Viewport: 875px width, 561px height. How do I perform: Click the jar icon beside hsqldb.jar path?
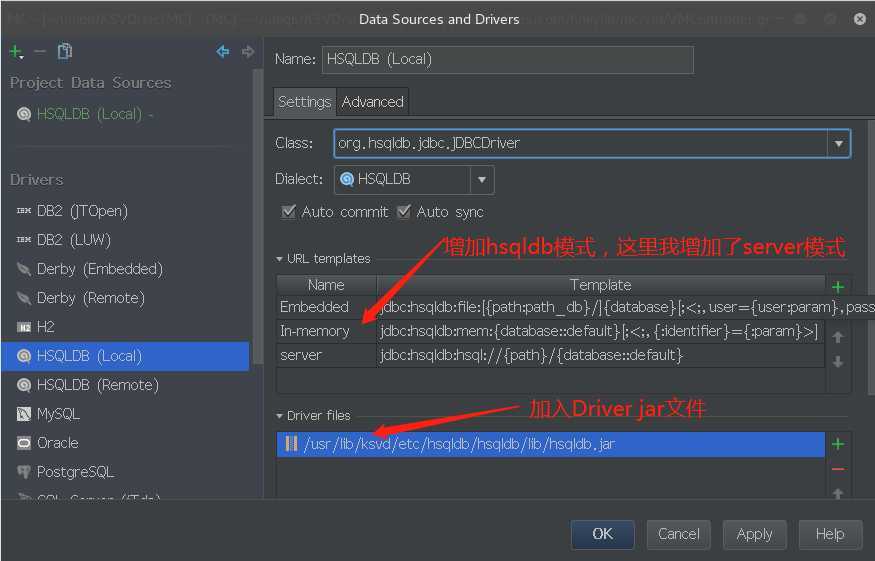pos(291,444)
